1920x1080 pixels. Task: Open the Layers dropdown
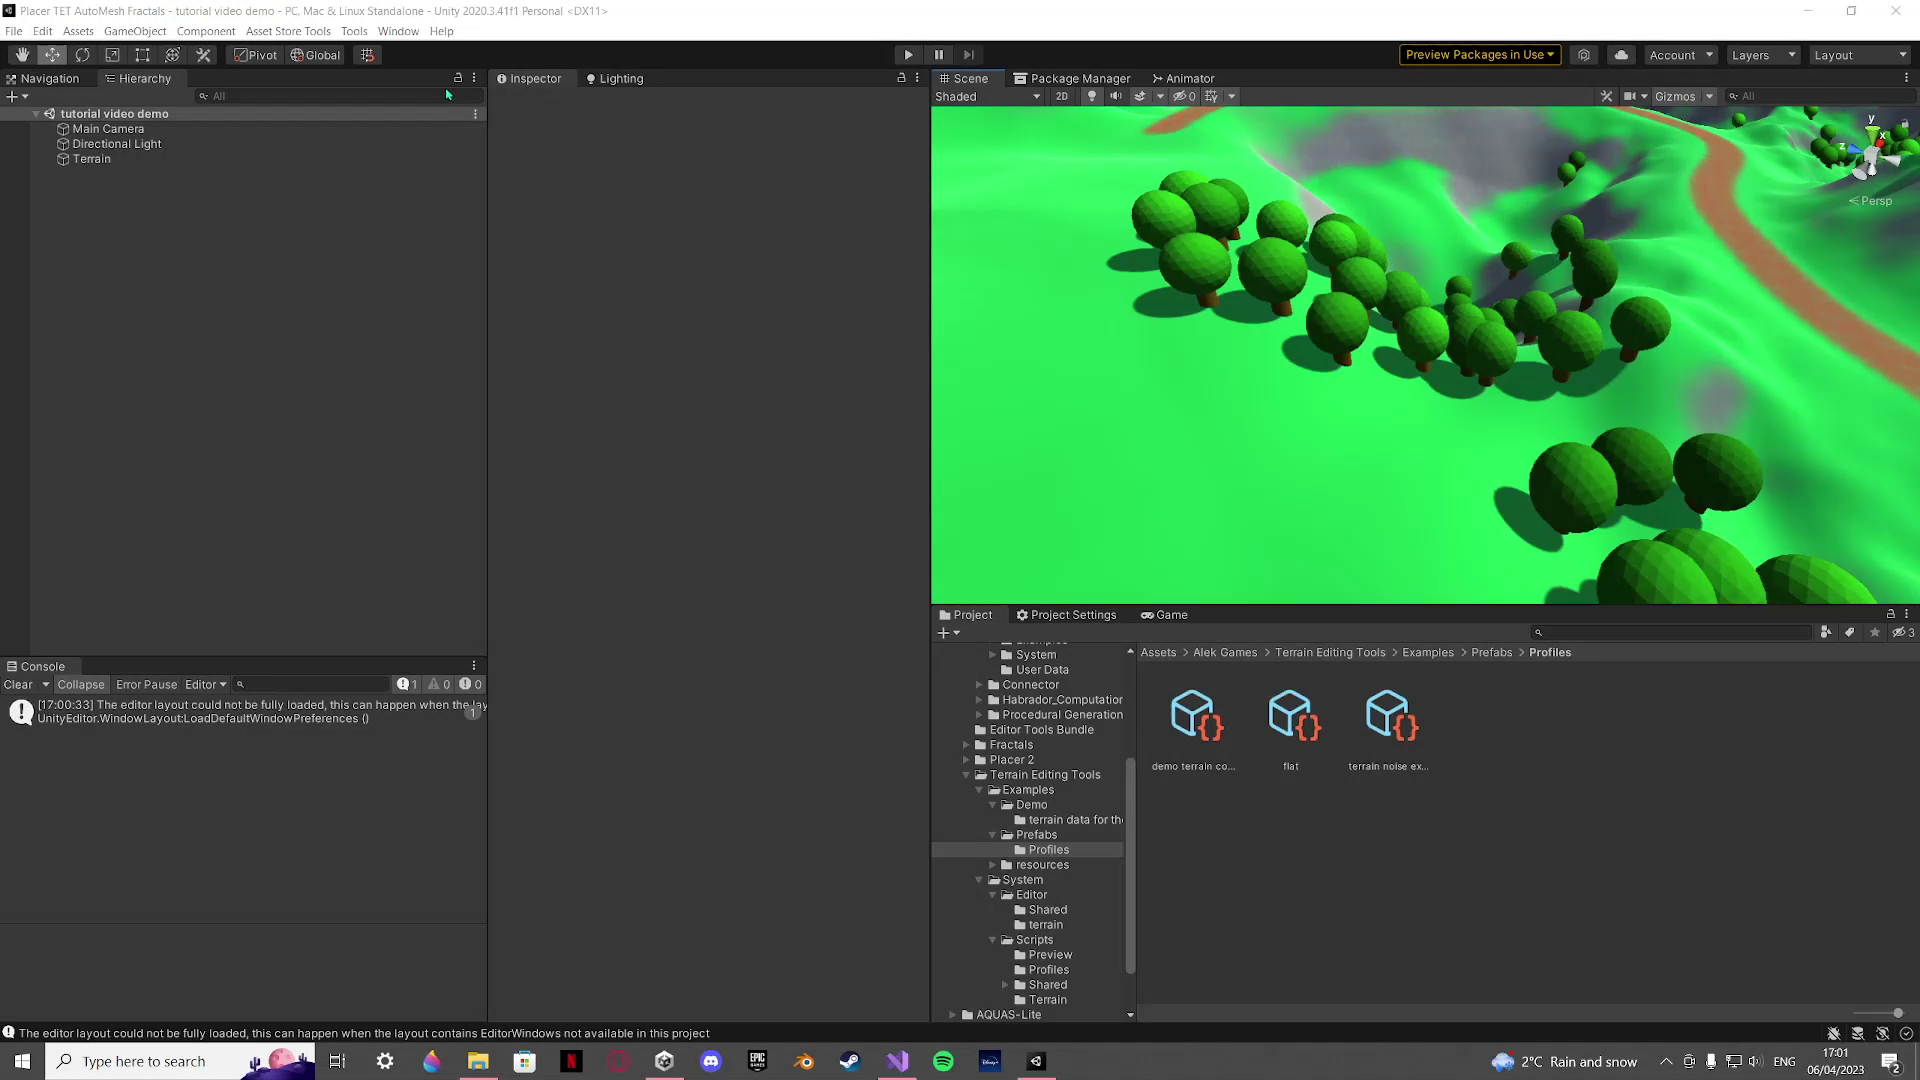click(x=1763, y=55)
